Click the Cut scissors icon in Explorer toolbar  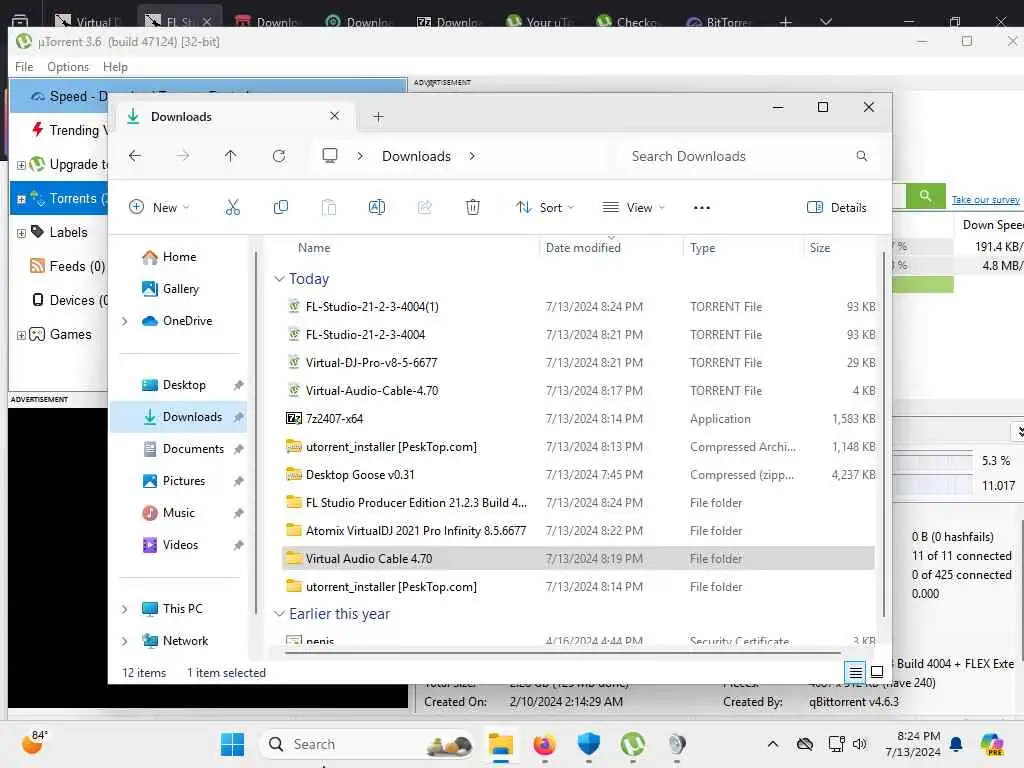click(232, 208)
